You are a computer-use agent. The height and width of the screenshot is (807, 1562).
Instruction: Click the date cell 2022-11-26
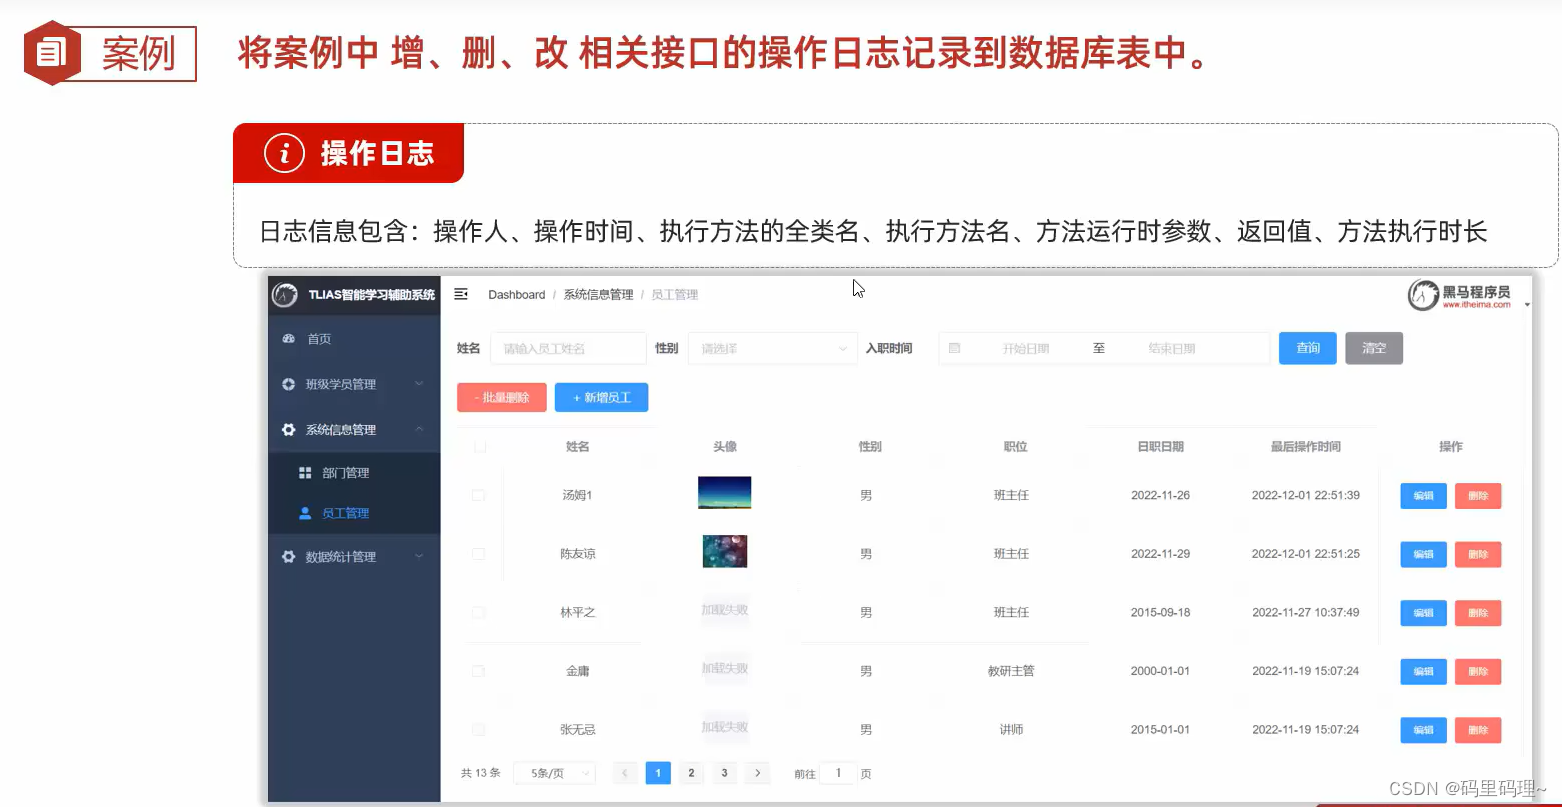[1160, 495]
